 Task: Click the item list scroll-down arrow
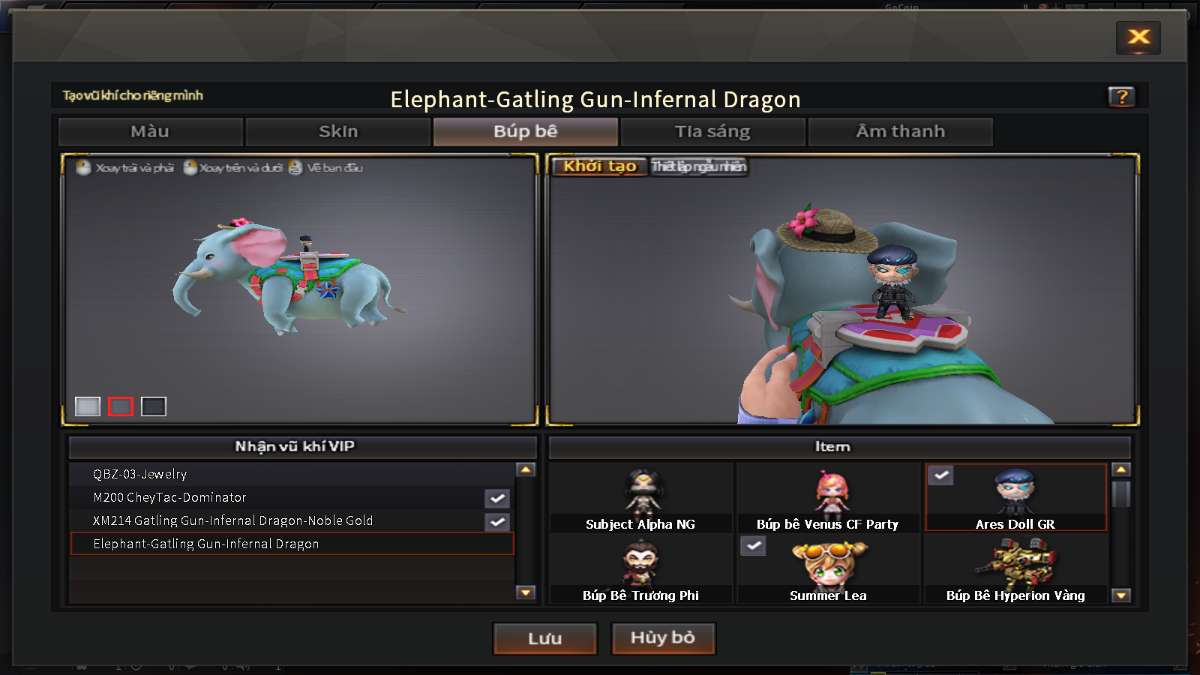(x=1121, y=595)
